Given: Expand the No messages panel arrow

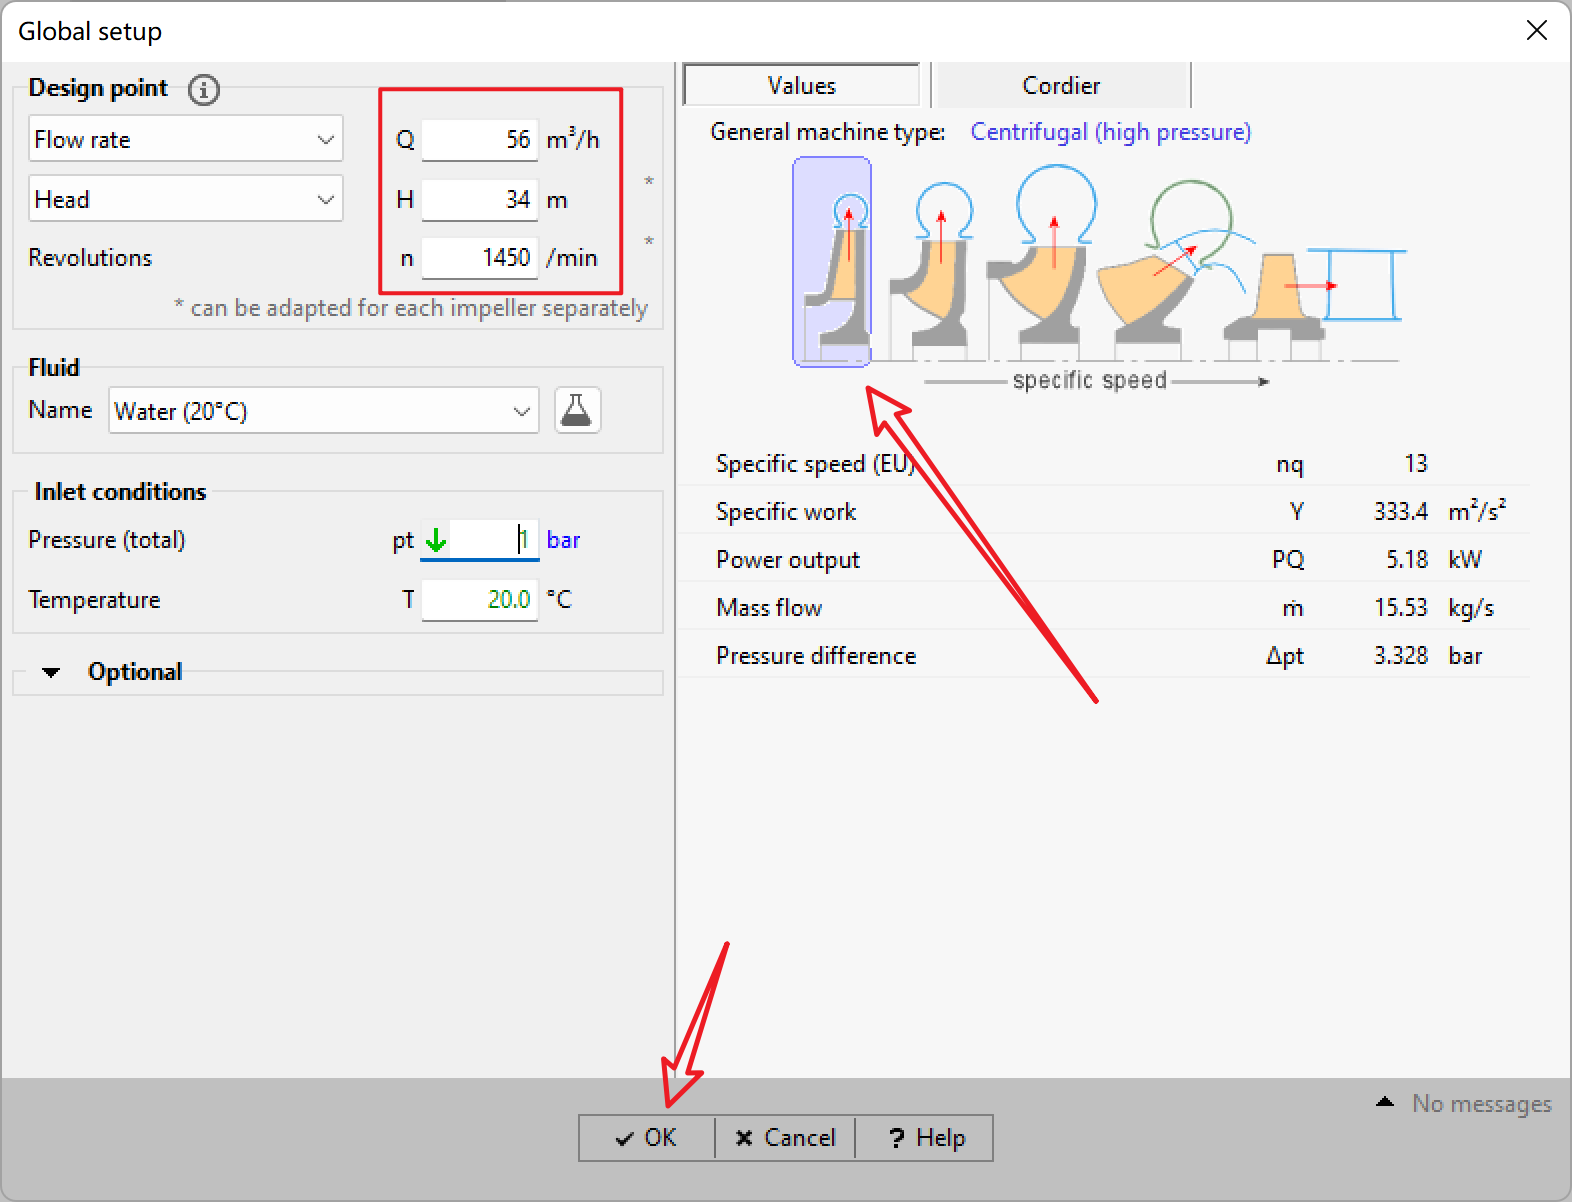Looking at the screenshot, I should [1385, 1102].
